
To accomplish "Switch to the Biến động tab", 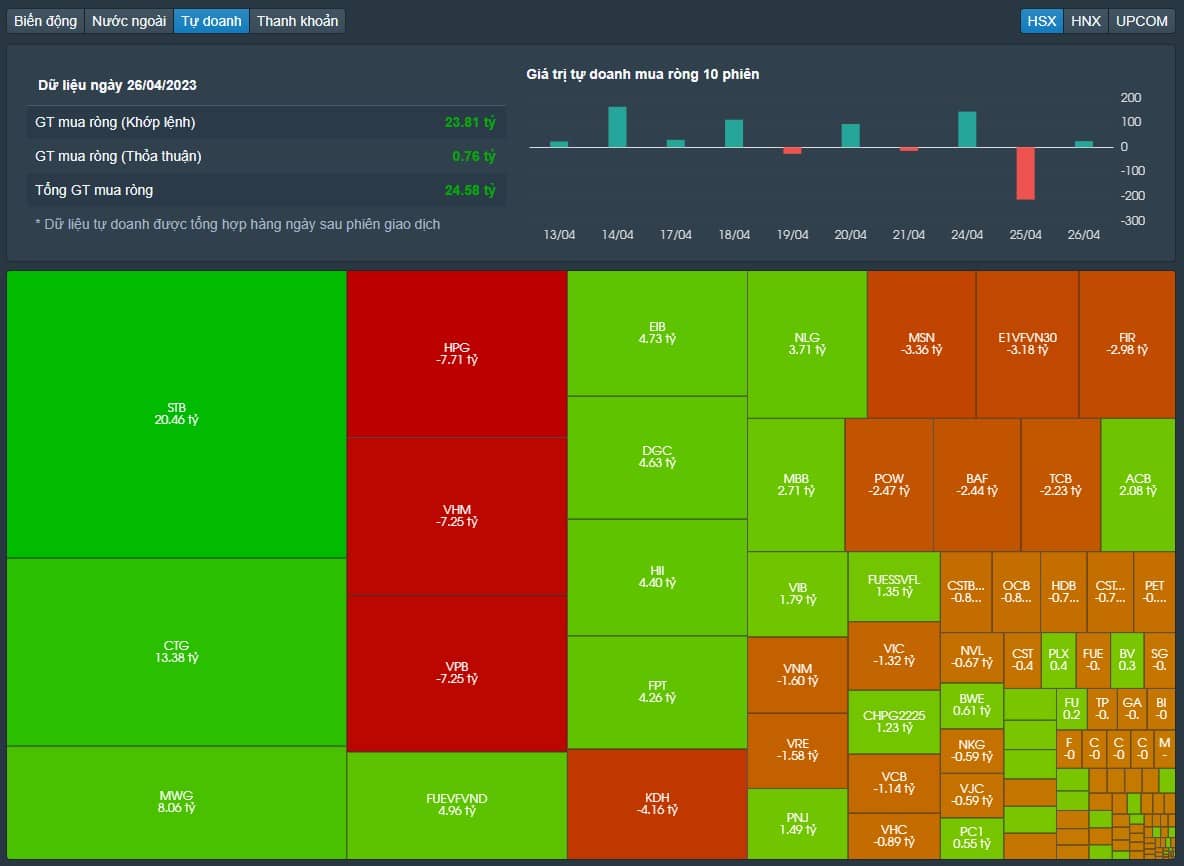I will (x=45, y=21).
